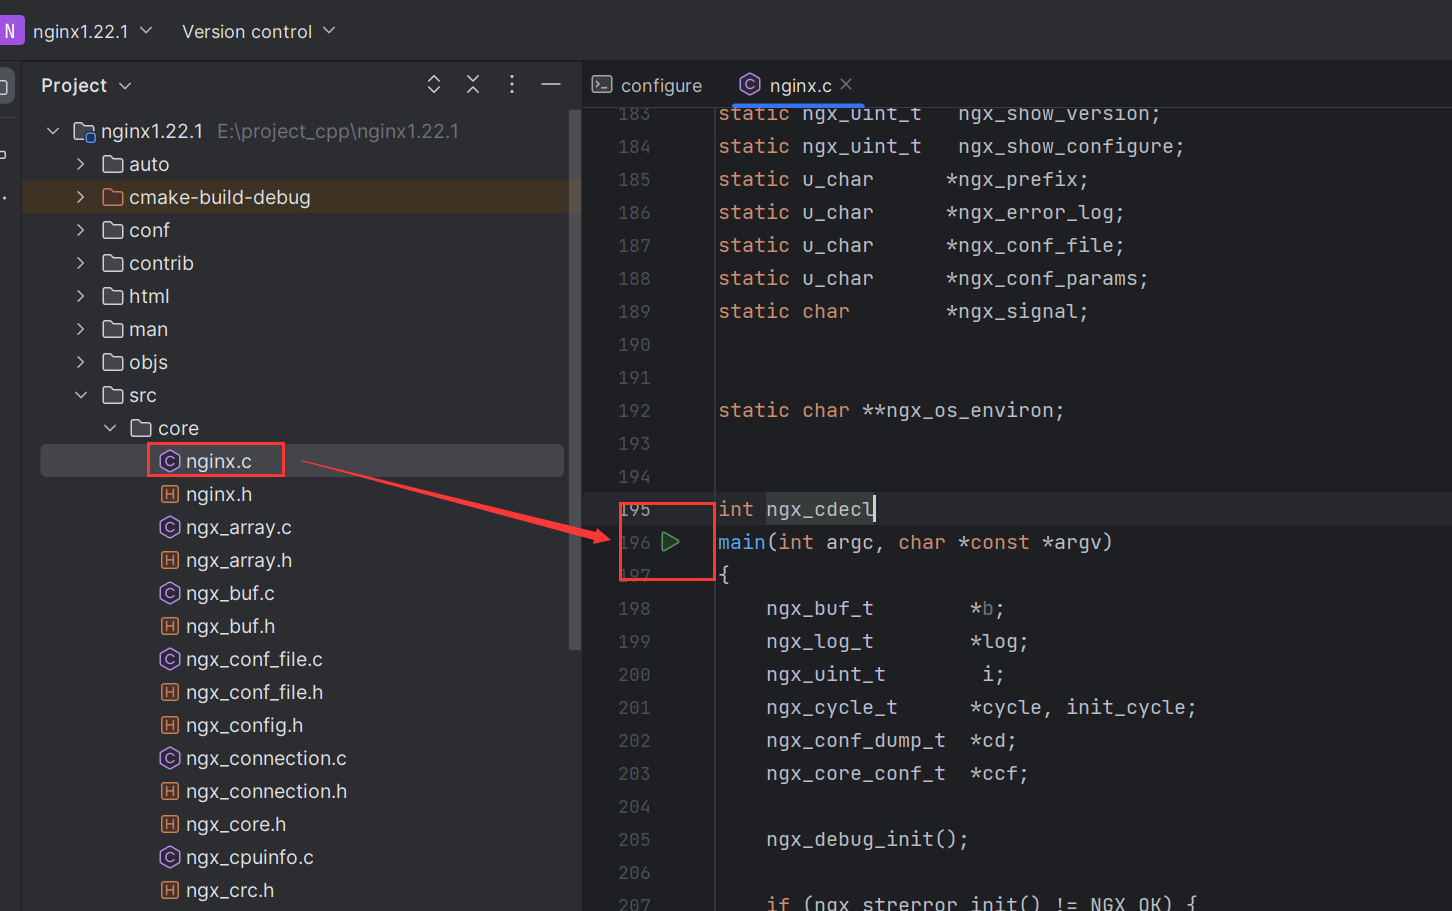Image resolution: width=1452 pixels, height=911 pixels.
Task: Open ngx_connection.h file
Action: 266,791
